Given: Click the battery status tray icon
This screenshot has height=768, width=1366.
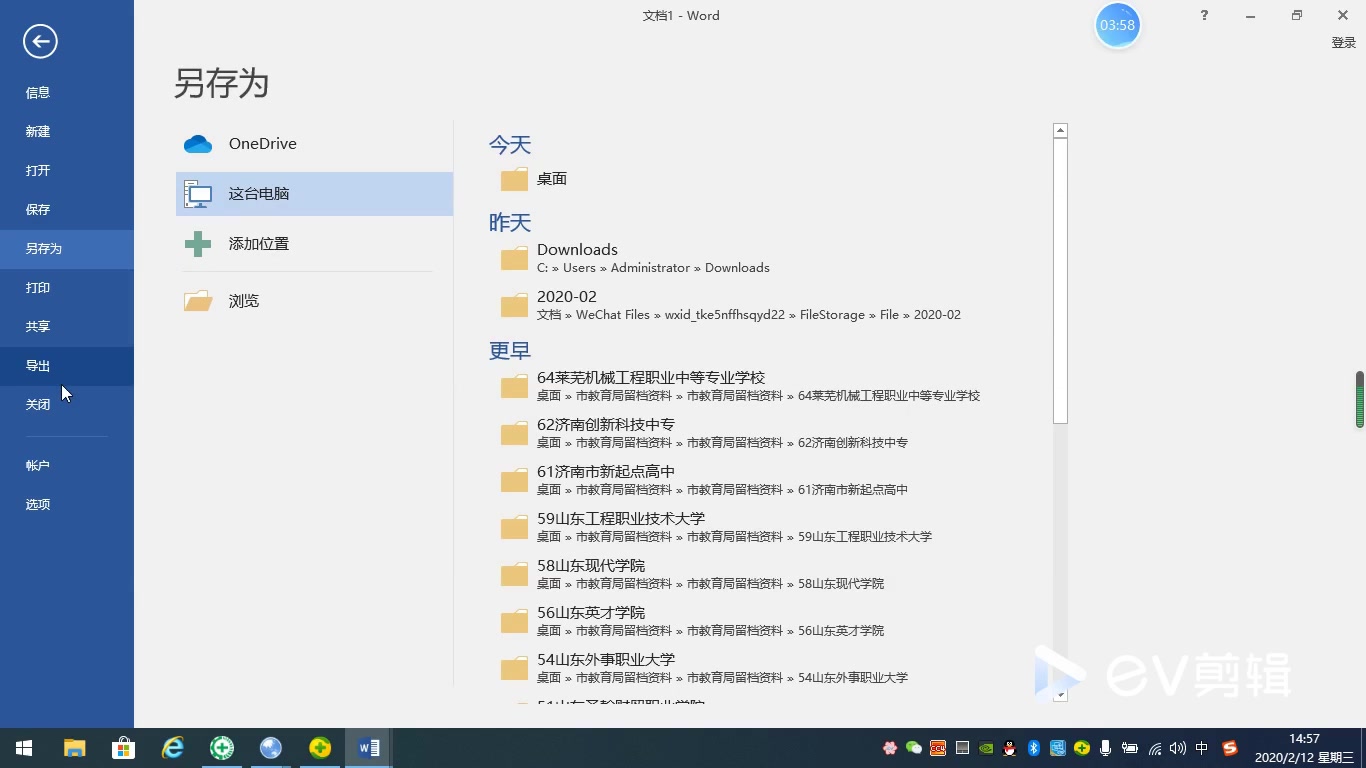Looking at the screenshot, I should coord(1129,747).
